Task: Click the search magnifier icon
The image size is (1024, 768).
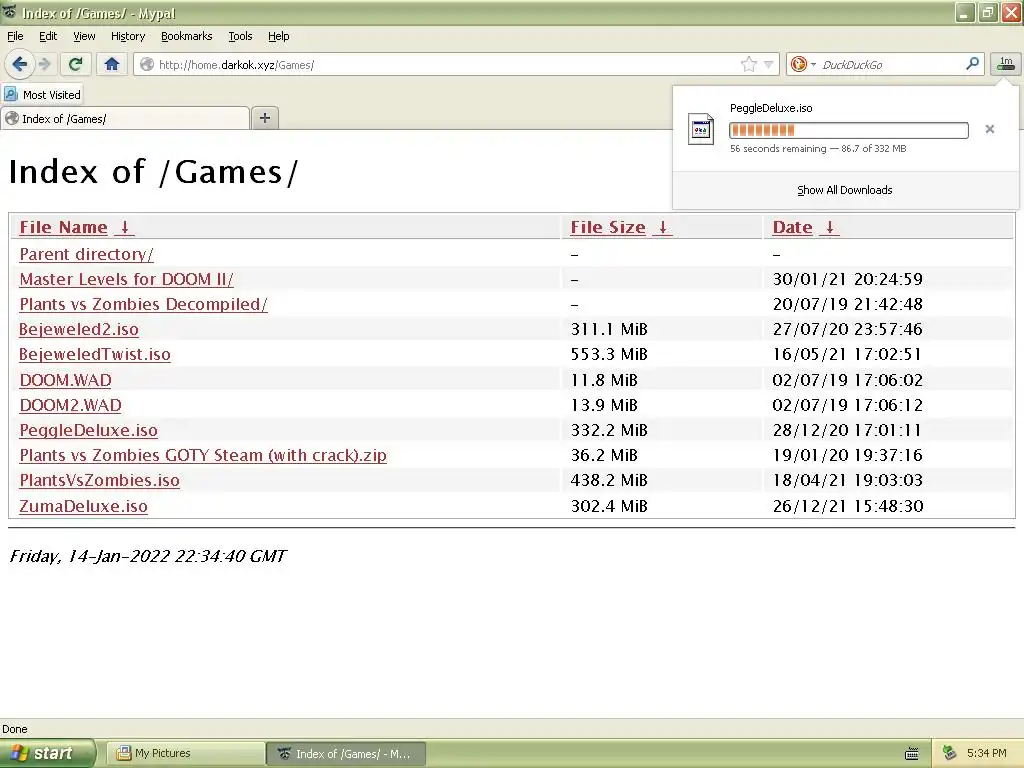Action: pos(972,63)
